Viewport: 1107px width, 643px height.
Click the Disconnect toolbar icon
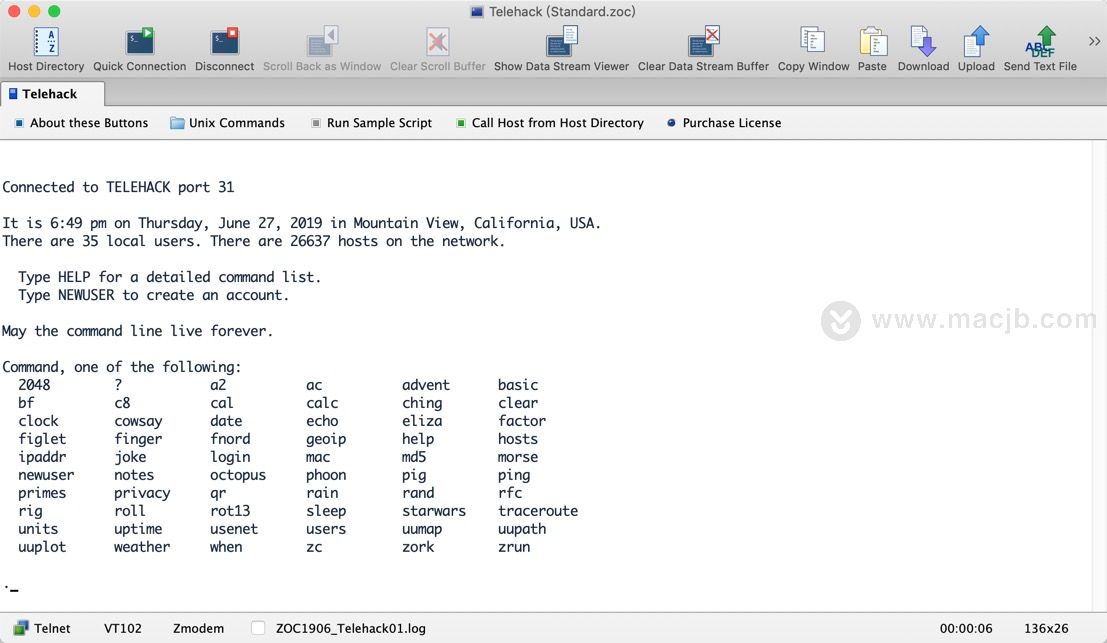pos(225,42)
